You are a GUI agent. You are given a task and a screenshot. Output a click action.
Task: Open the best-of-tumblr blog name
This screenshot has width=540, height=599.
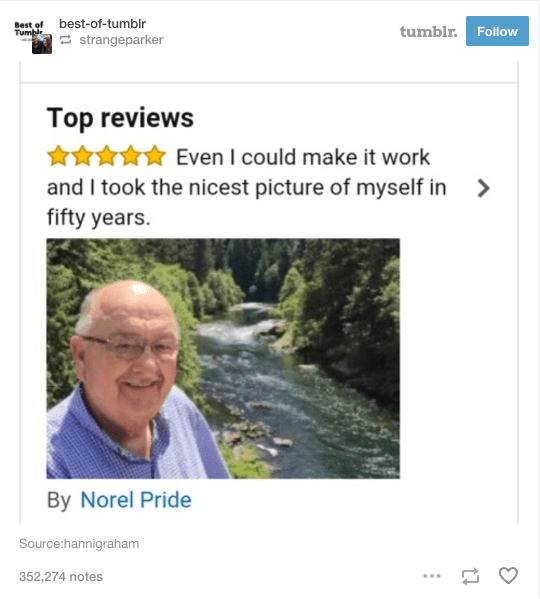pyautogui.click(x=102, y=24)
